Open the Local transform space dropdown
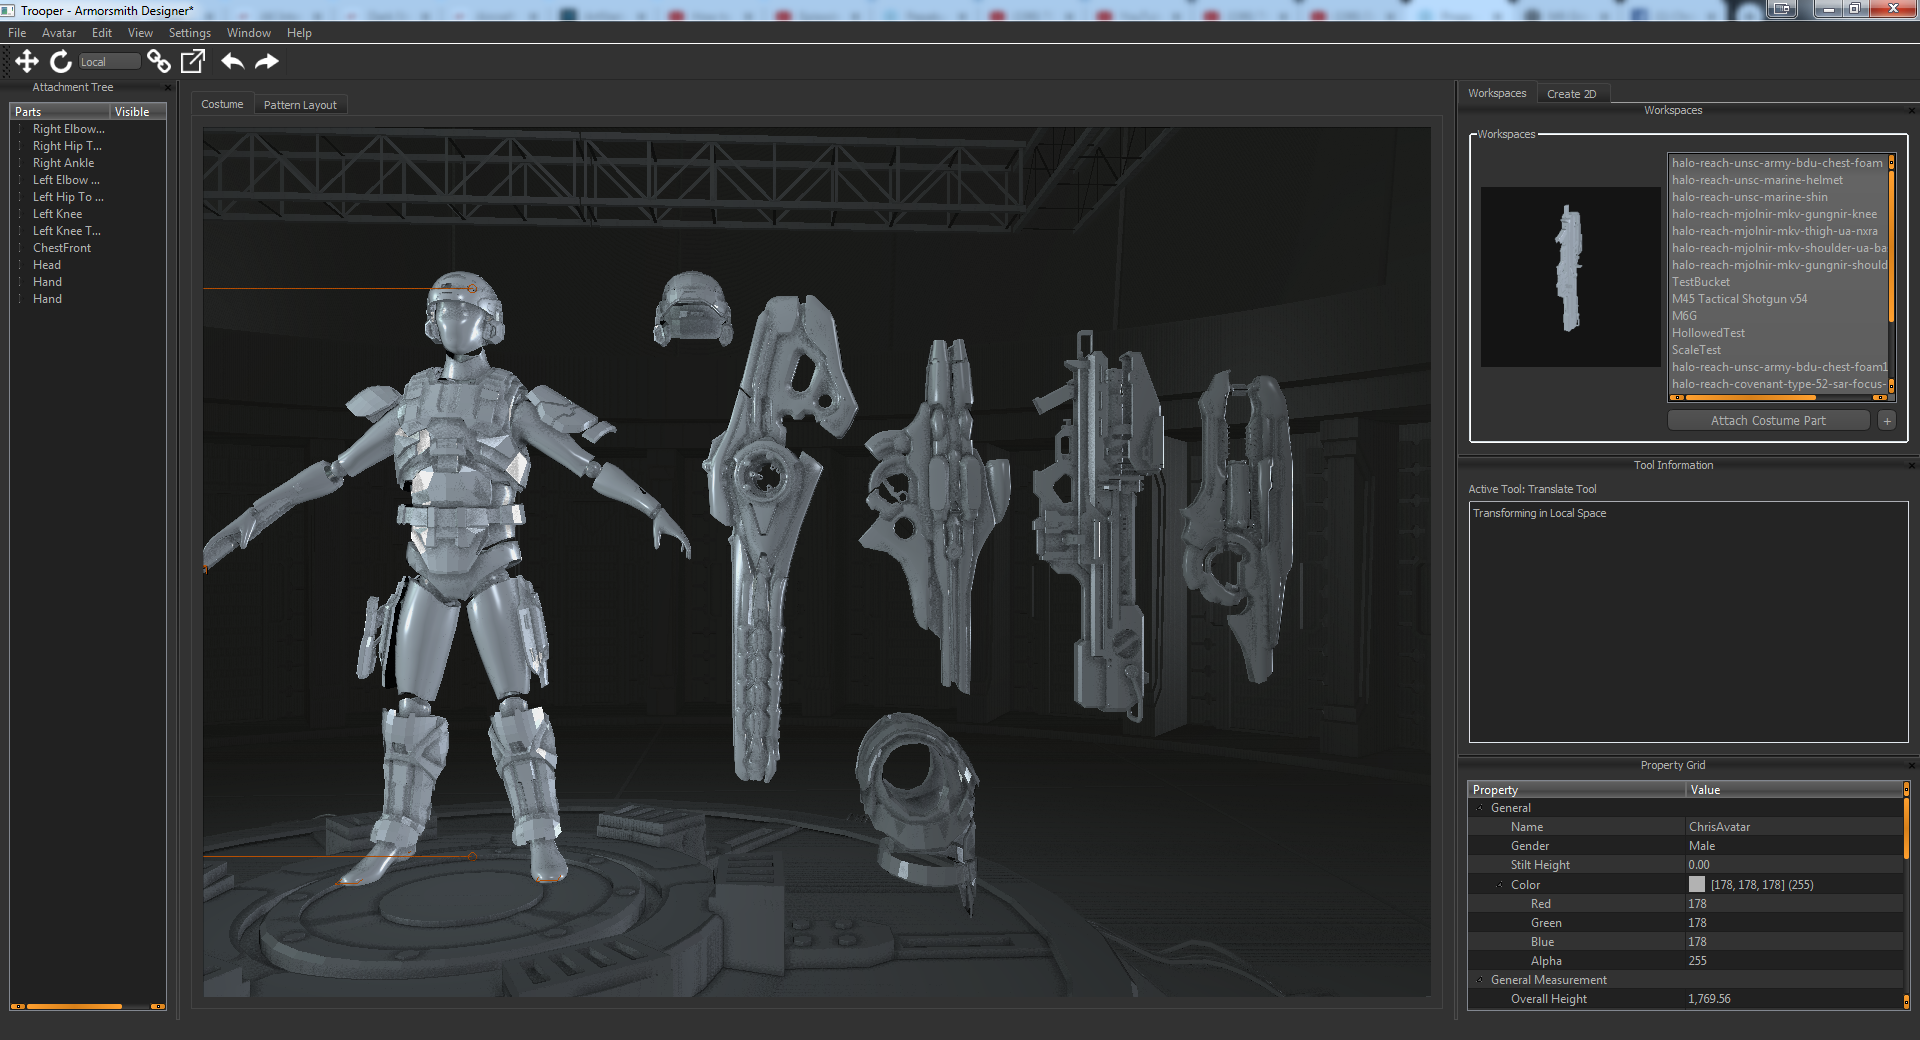Image resolution: width=1920 pixels, height=1040 pixels. (x=109, y=62)
